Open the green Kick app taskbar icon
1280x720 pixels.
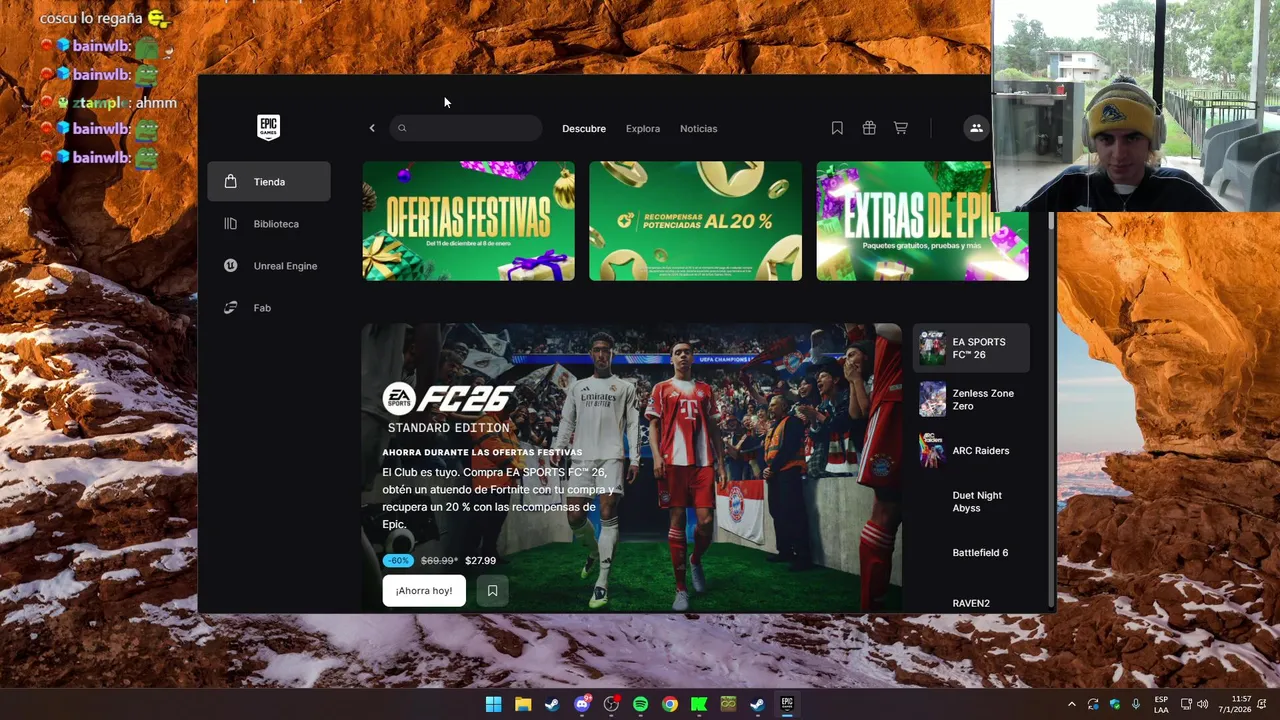point(699,704)
